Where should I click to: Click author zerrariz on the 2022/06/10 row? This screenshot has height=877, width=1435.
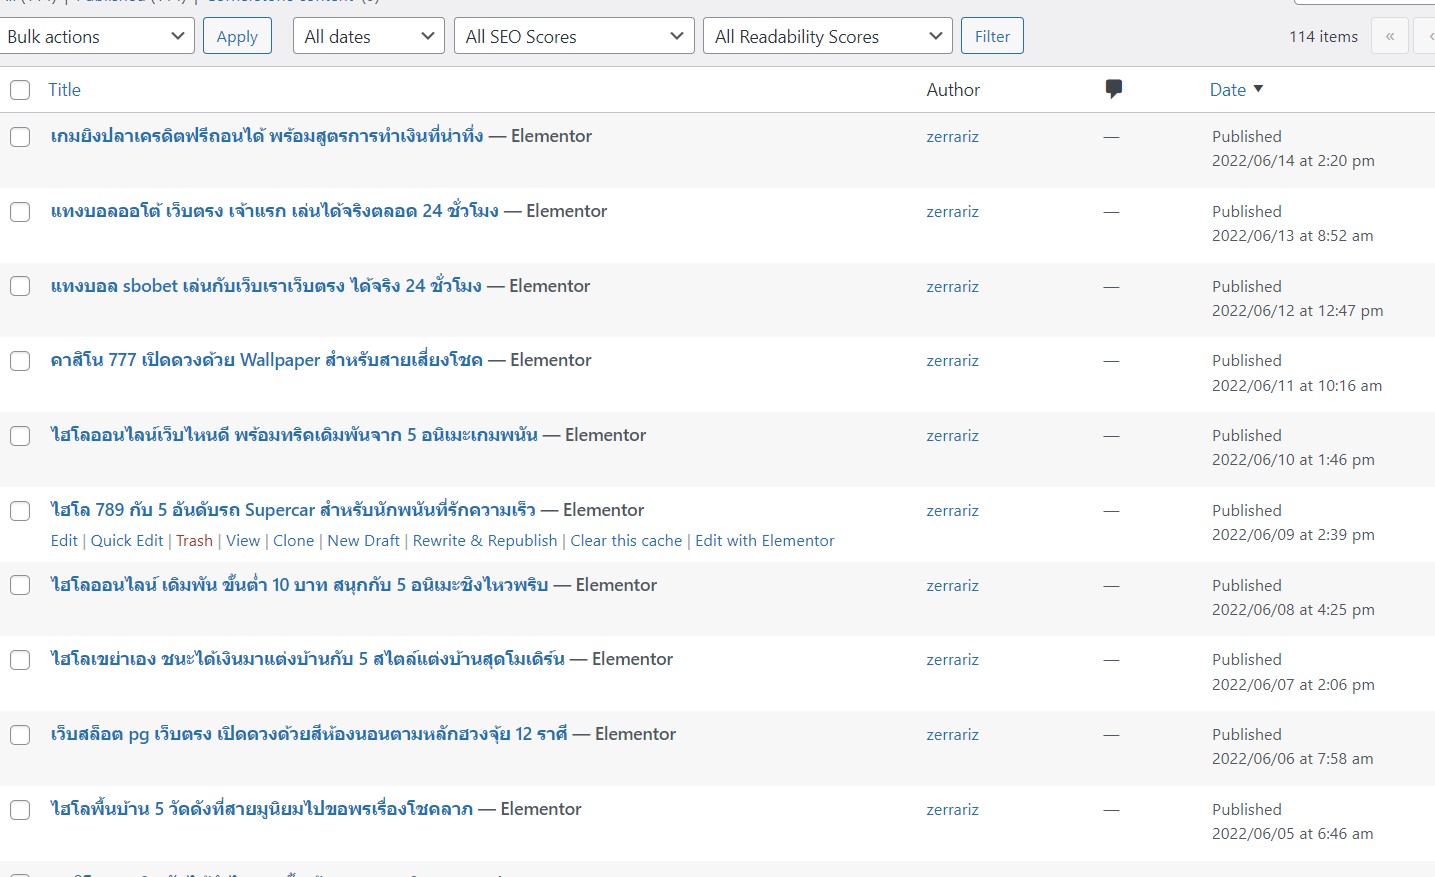tap(952, 436)
